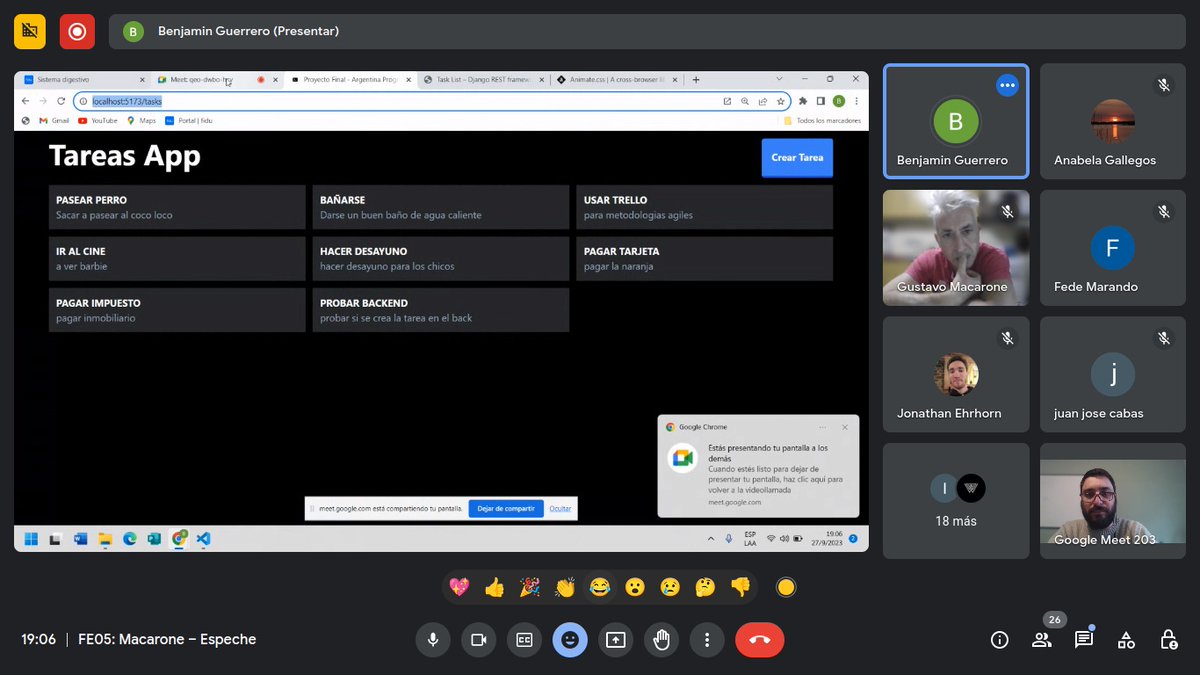Toggle the emoji reactions bar
This screenshot has width=1200, height=675.
tap(570, 640)
